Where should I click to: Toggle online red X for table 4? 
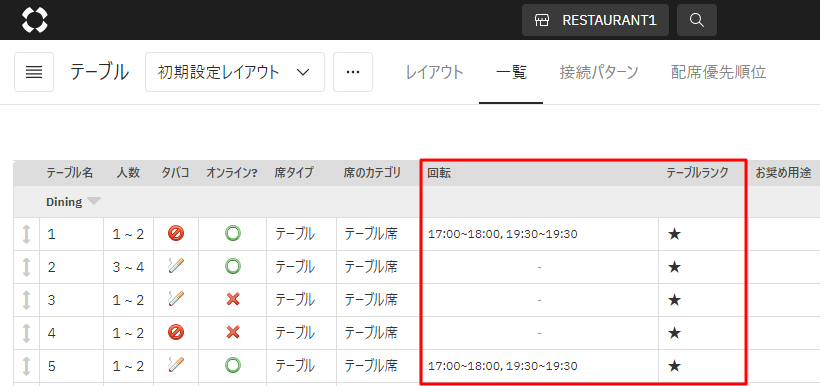pos(233,332)
